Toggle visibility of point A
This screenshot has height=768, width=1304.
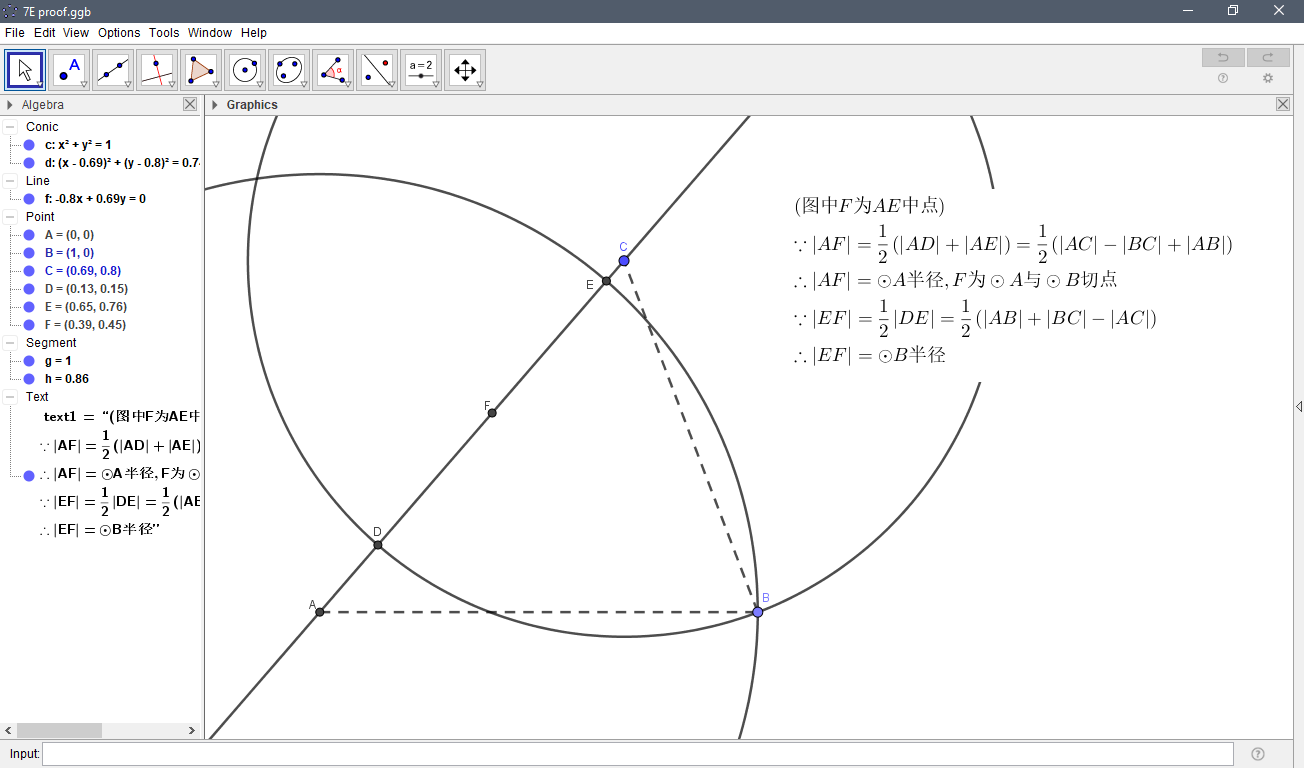26,234
